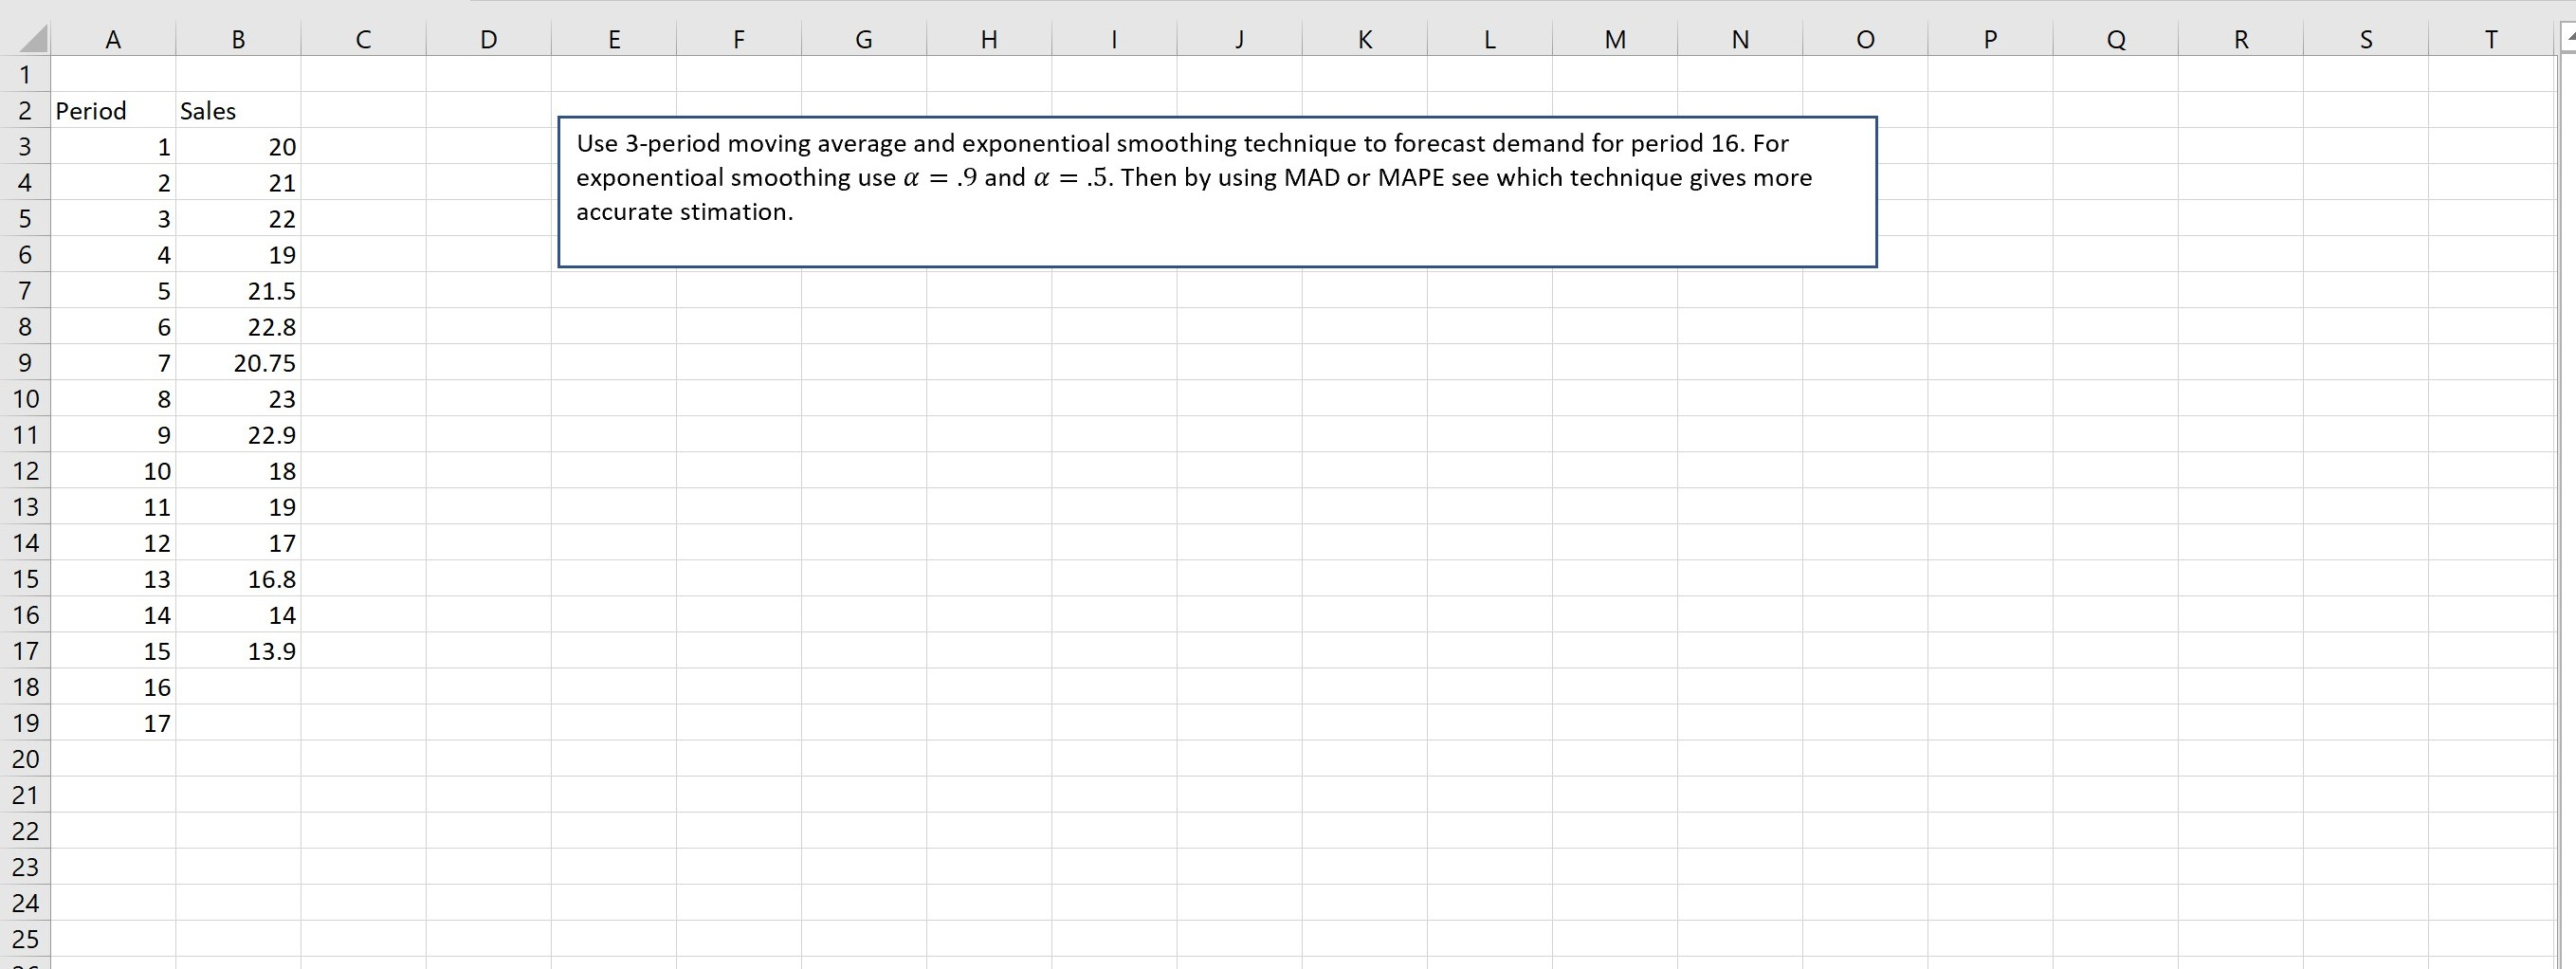The height and width of the screenshot is (969, 2576).
Task: Select cell A18 containing period 16
Action: pyautogui.click(x=113, y=686)
